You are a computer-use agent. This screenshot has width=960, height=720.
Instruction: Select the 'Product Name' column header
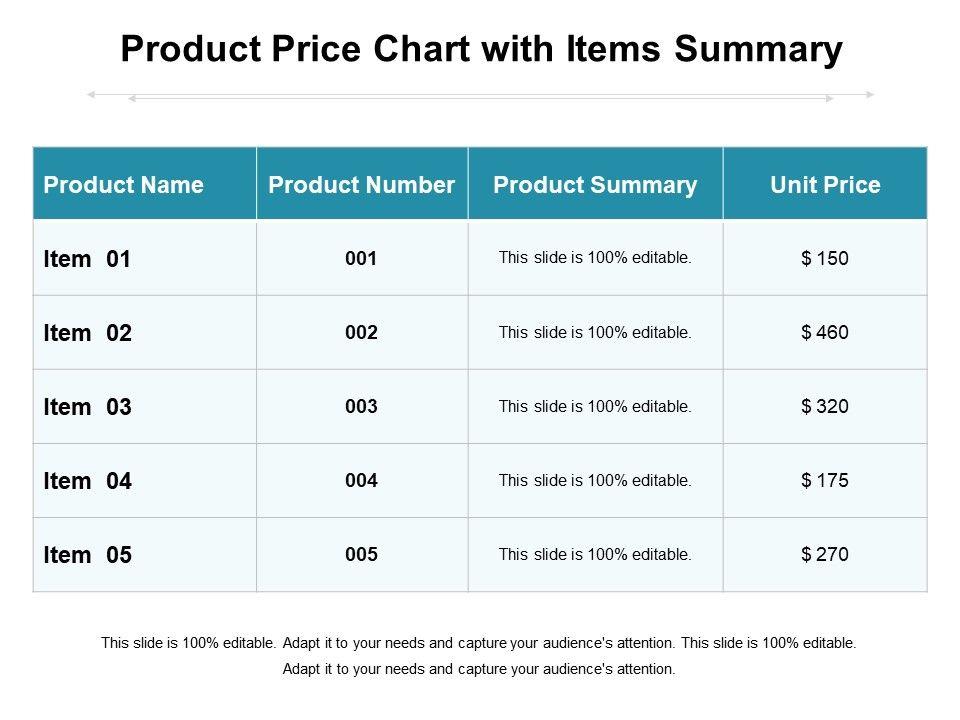tap(124, 185)
